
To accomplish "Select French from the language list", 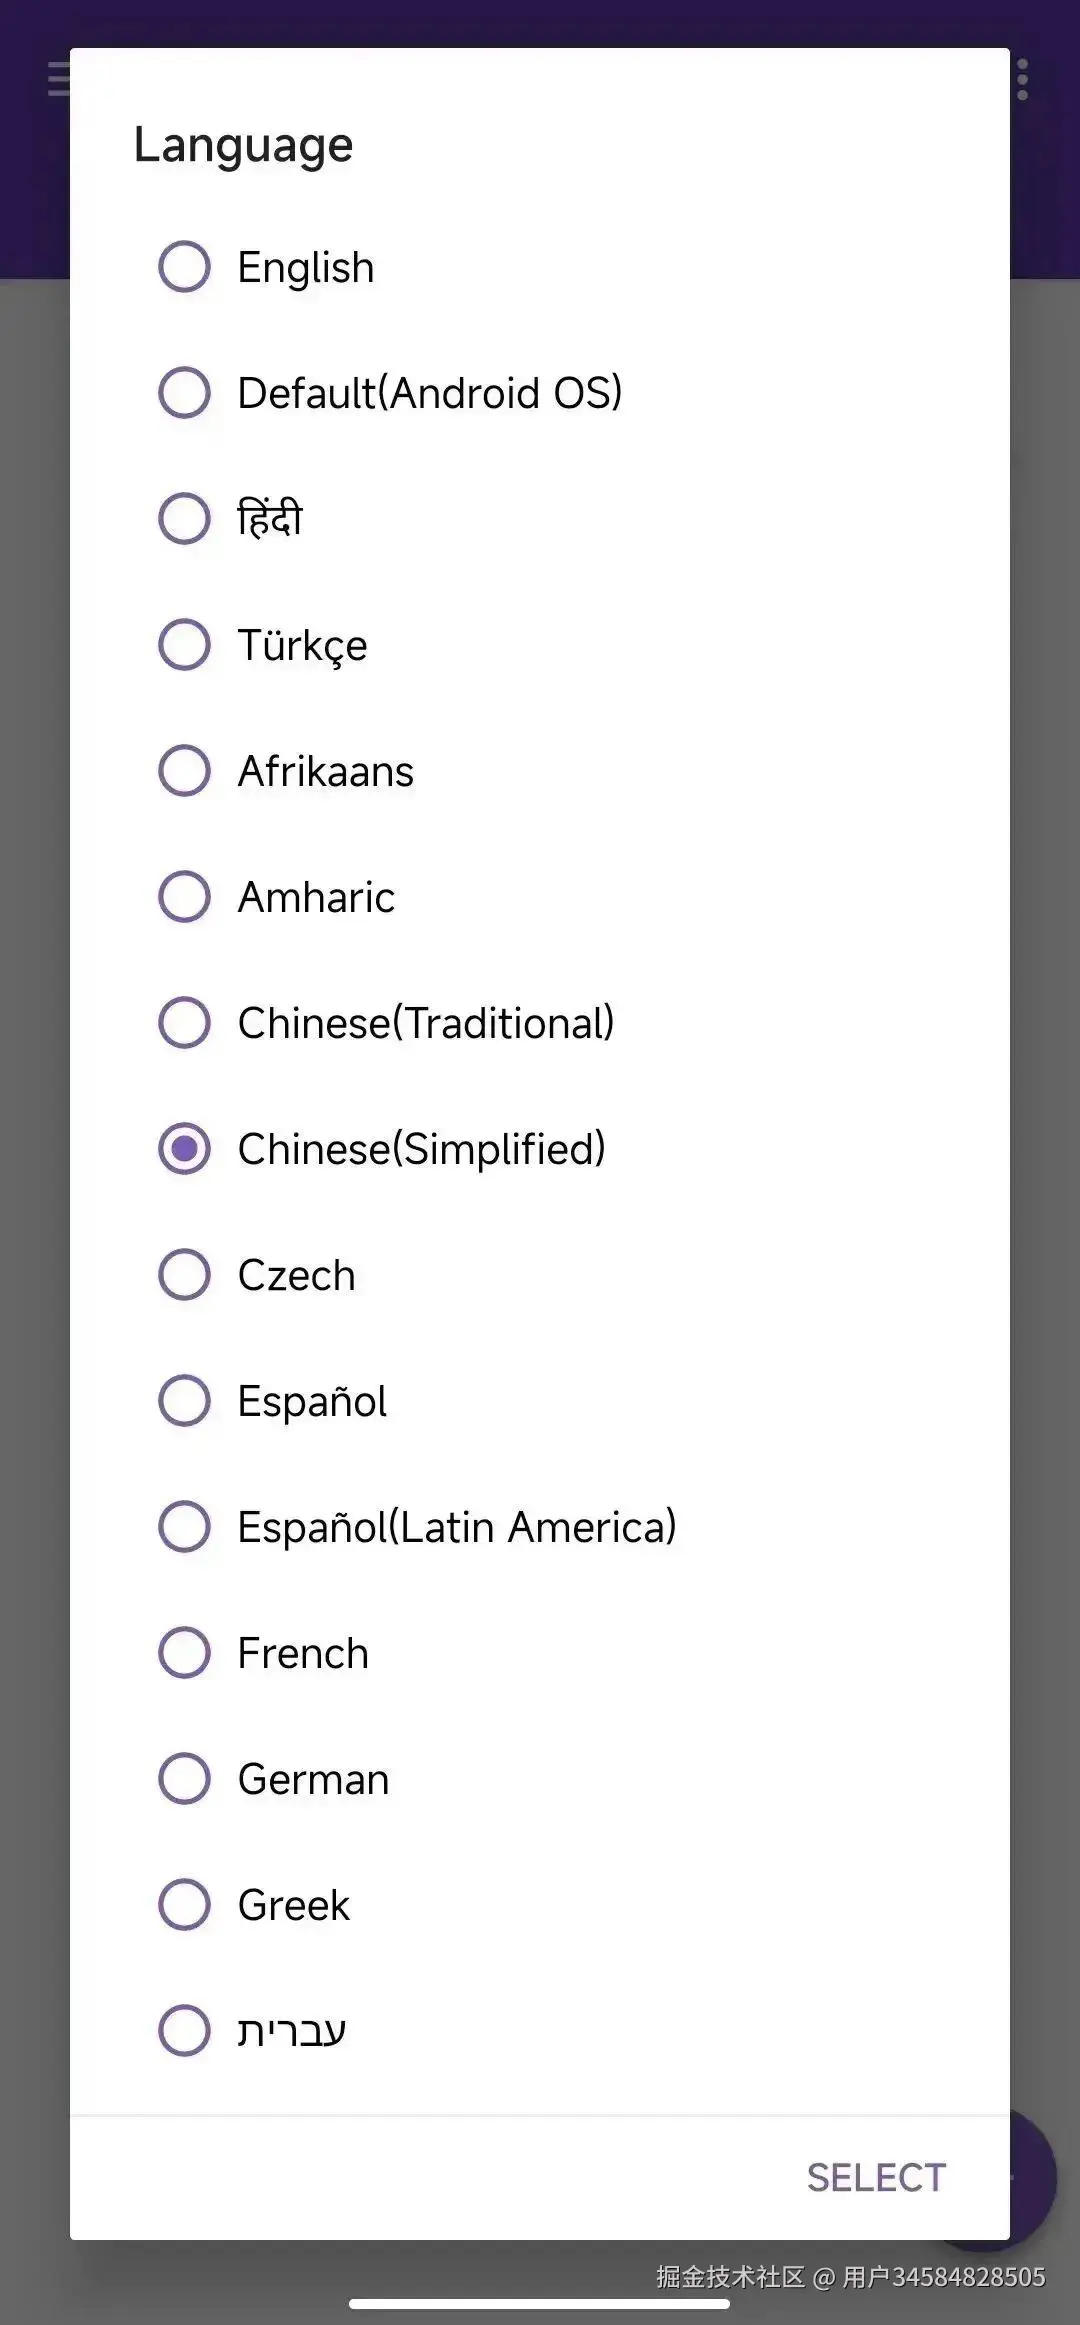I will [185, 1653].
